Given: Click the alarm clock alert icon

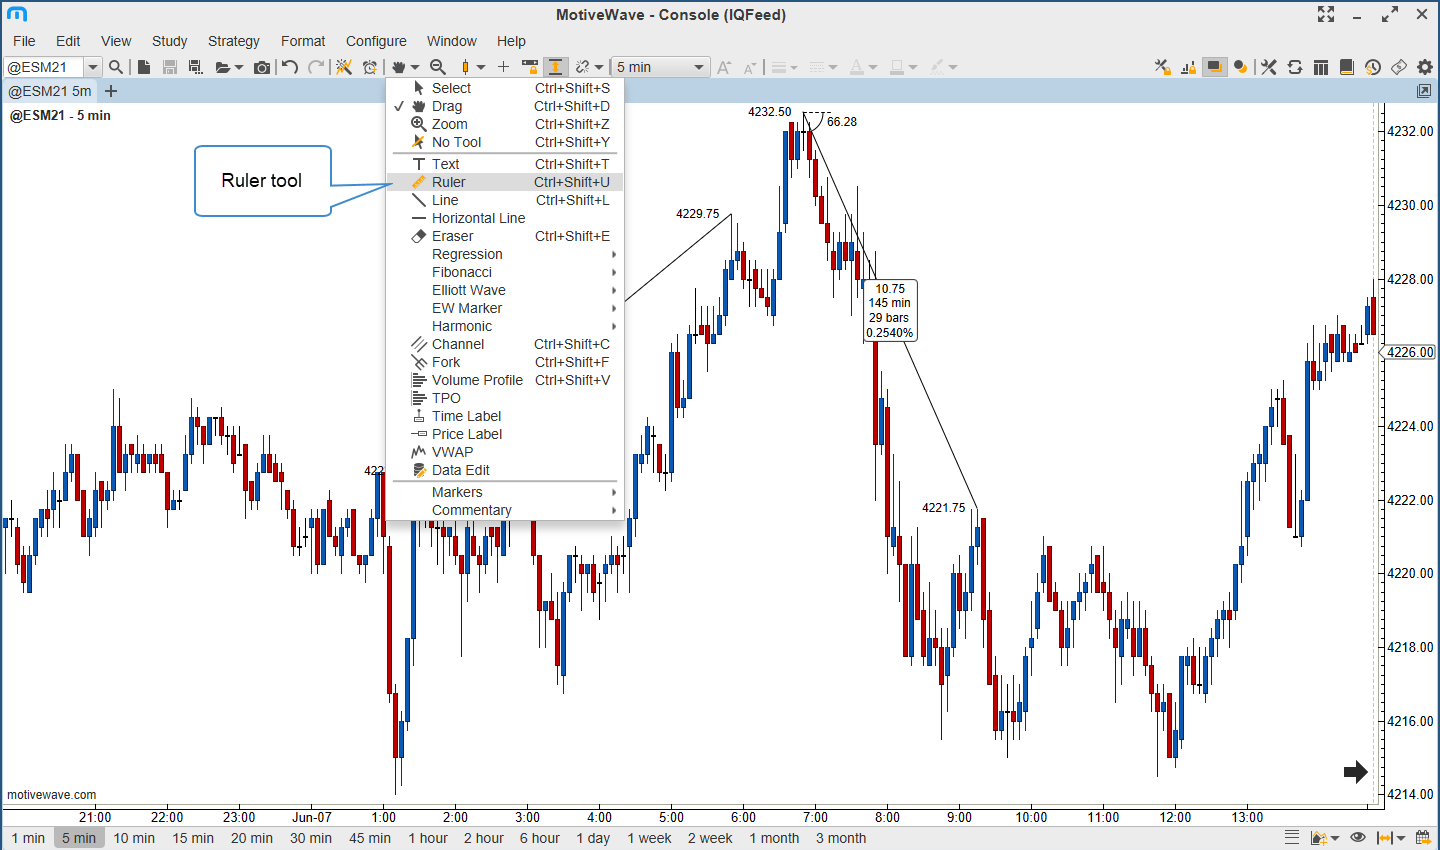Looking at the screenshot, I should tap(370, 67).
